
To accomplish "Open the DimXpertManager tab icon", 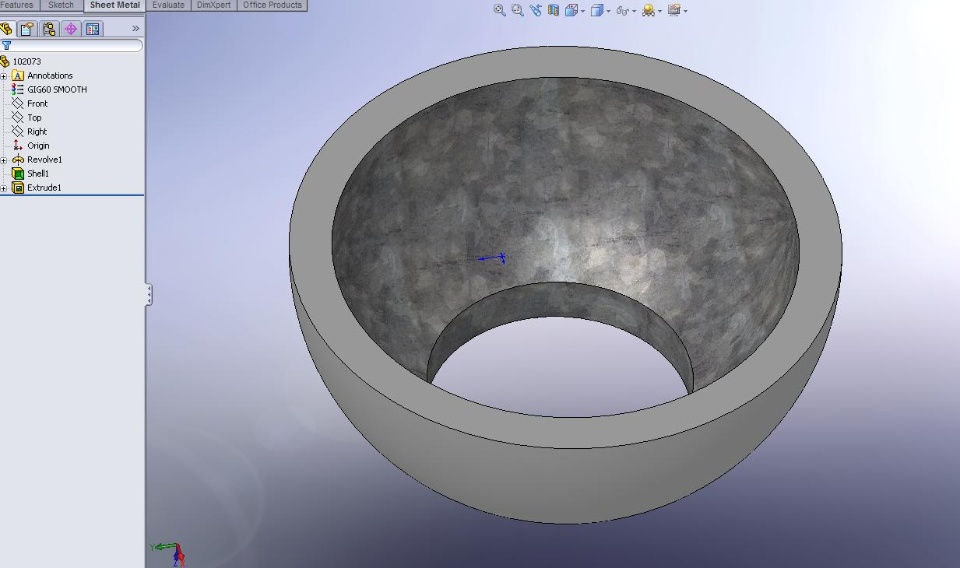I will coord(71,29).
